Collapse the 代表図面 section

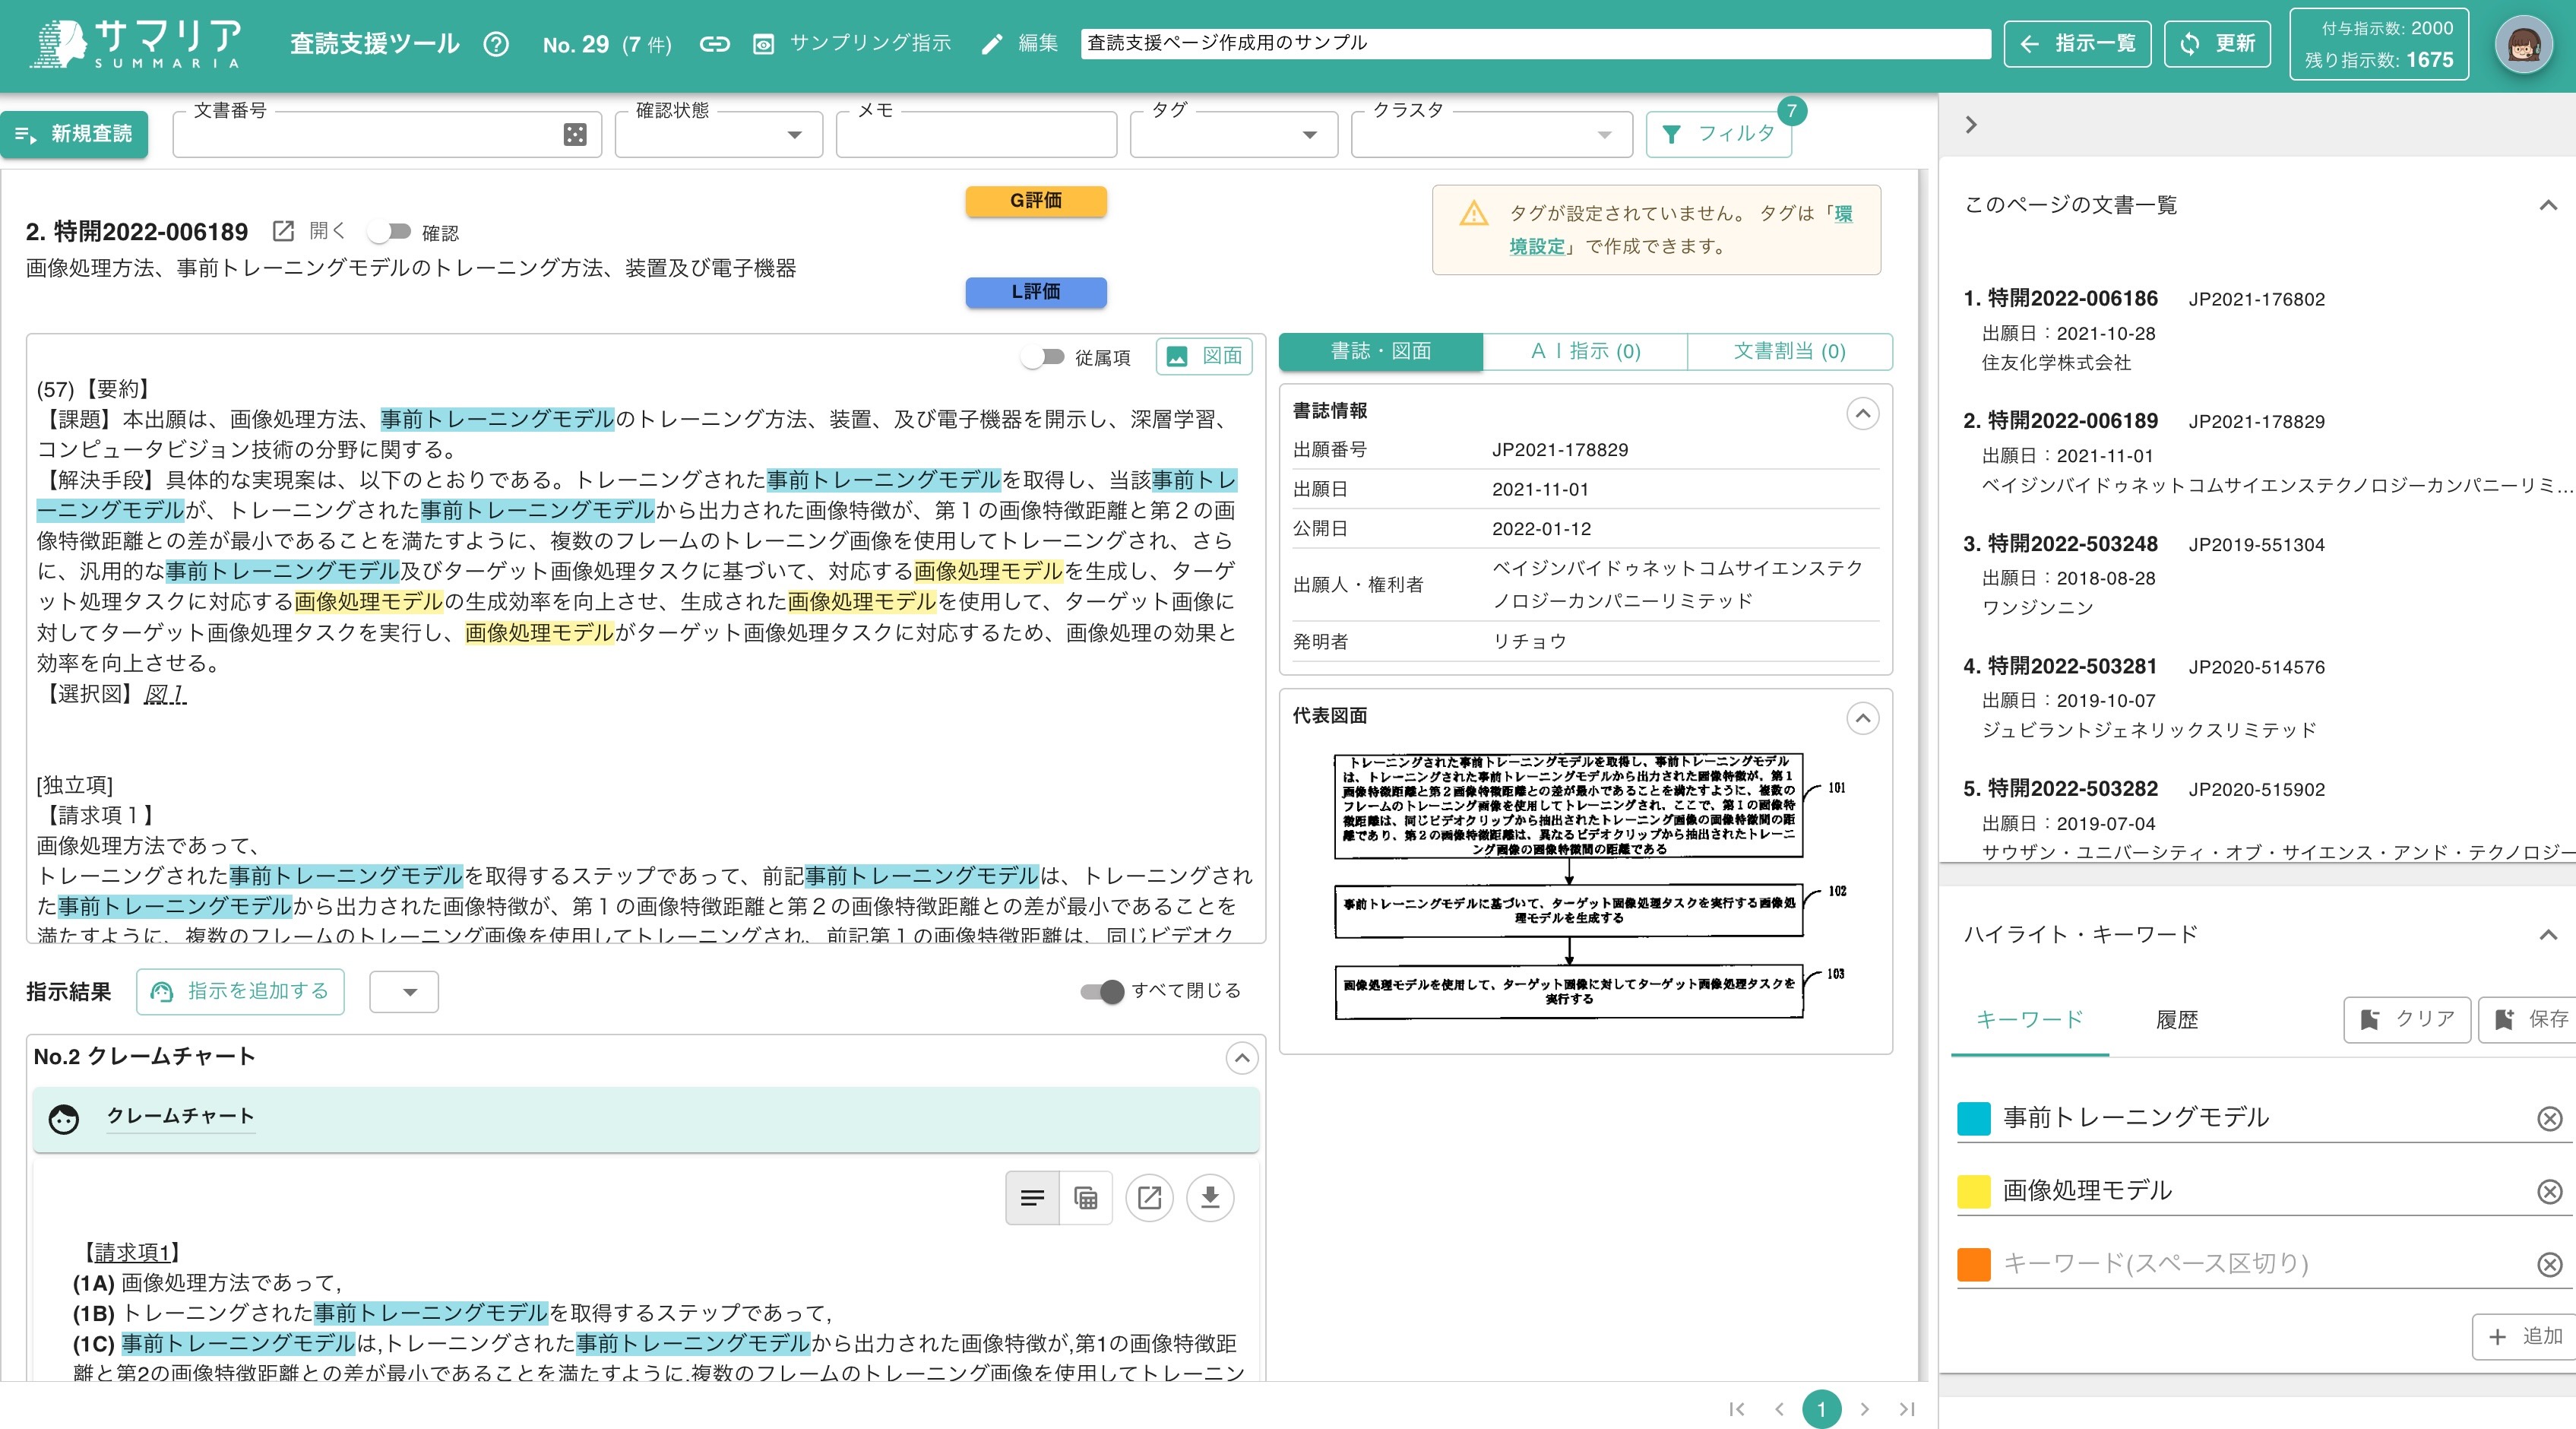pos(1862,718)
